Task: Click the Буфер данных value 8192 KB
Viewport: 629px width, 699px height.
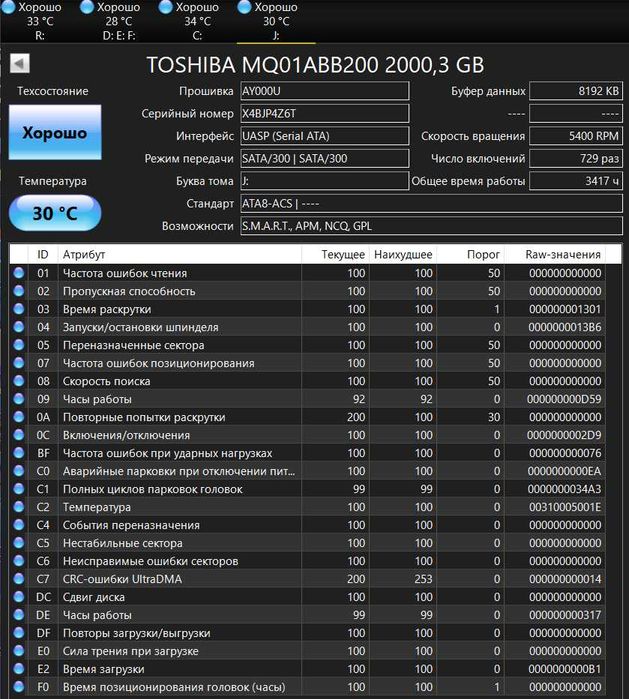Action: point(576,91)
